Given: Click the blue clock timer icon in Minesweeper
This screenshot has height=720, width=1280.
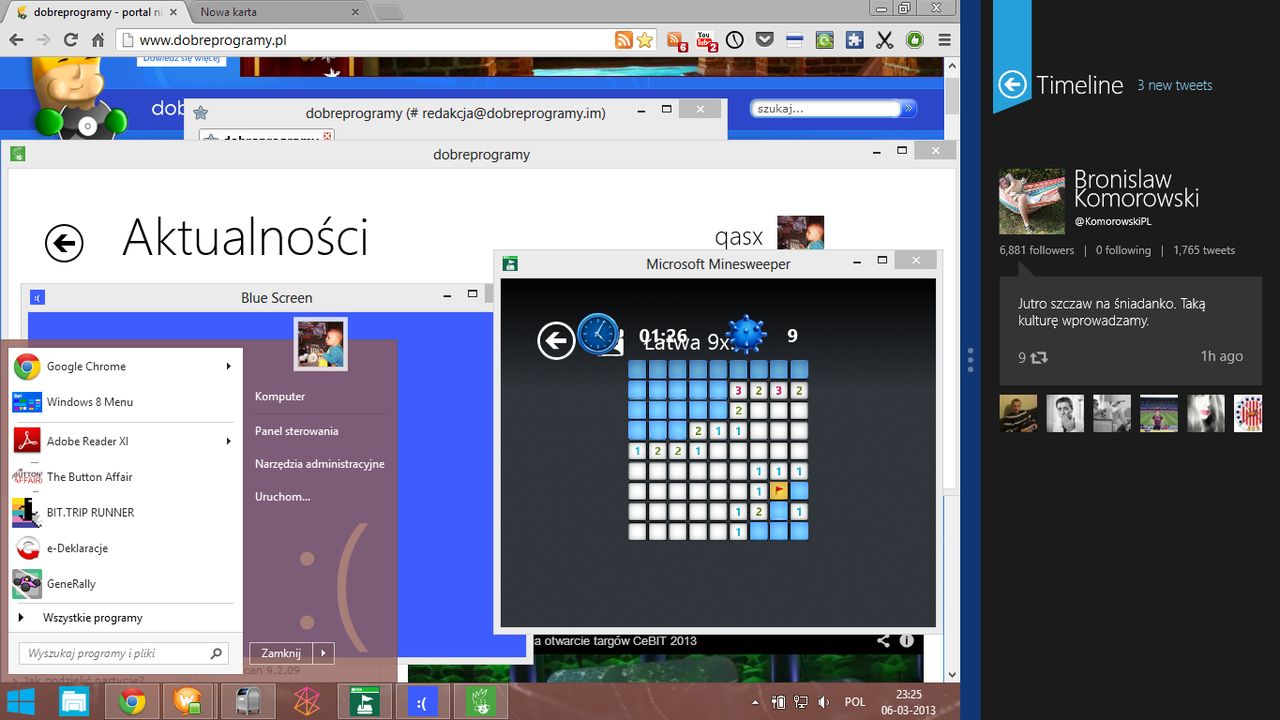Looking at the screenshot, I should (x=598, y=334).
